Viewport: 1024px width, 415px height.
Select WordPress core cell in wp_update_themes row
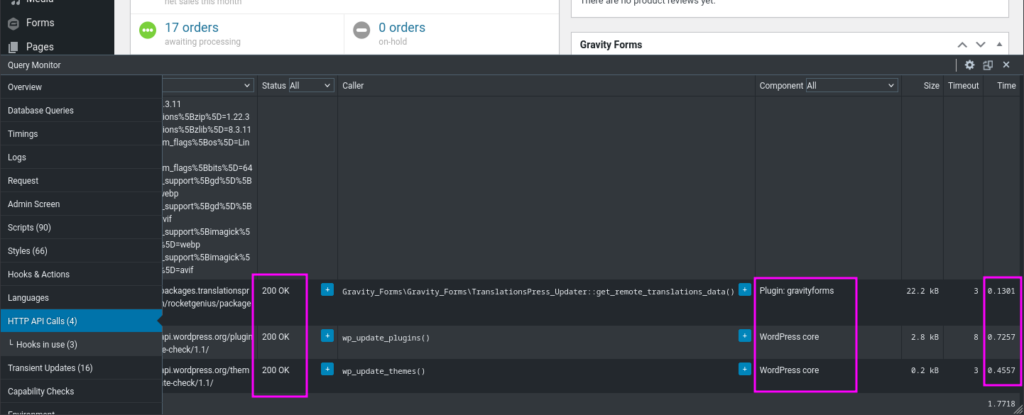789,370
